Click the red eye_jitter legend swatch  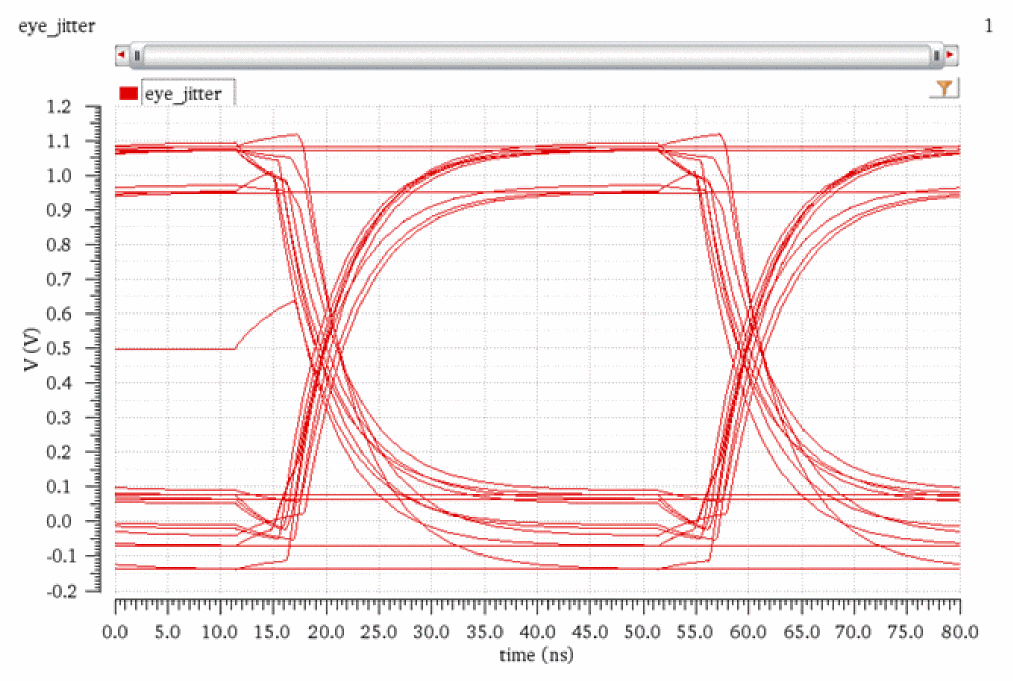129,94
